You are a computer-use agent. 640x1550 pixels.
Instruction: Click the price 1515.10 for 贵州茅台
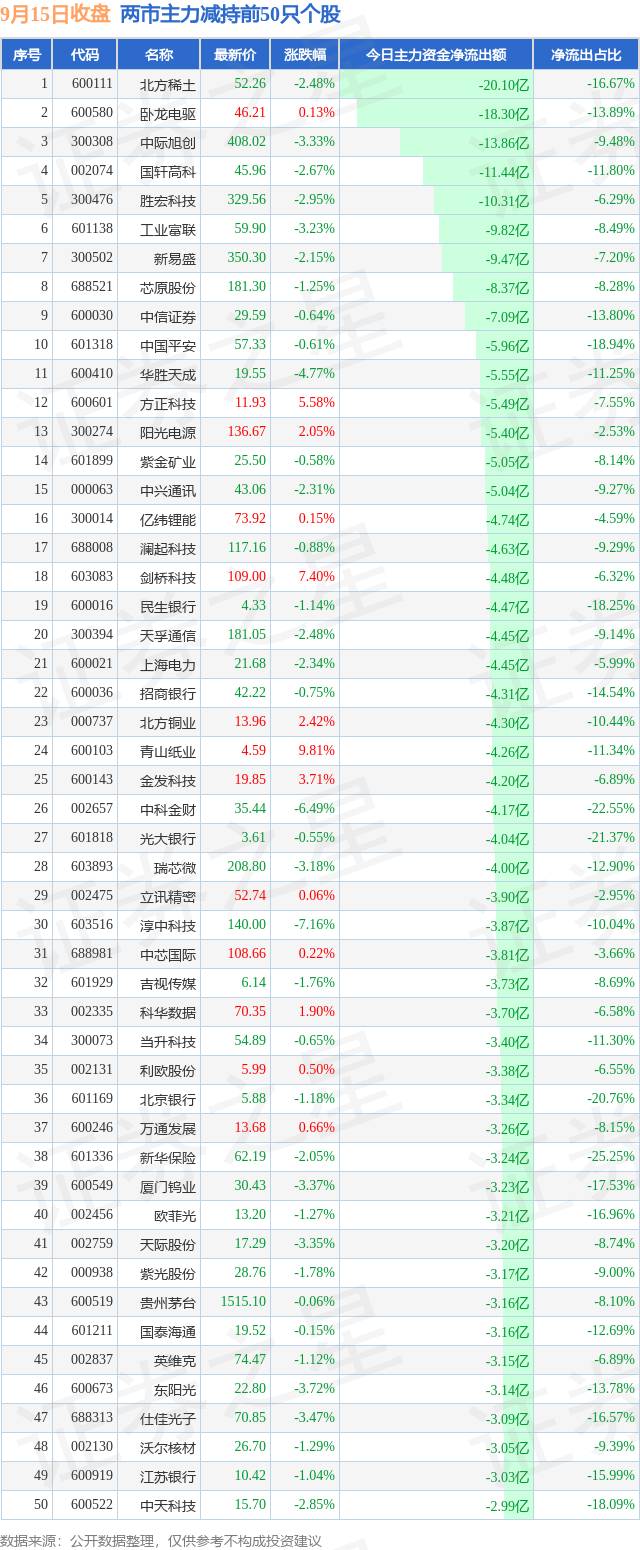(244, 1301)
